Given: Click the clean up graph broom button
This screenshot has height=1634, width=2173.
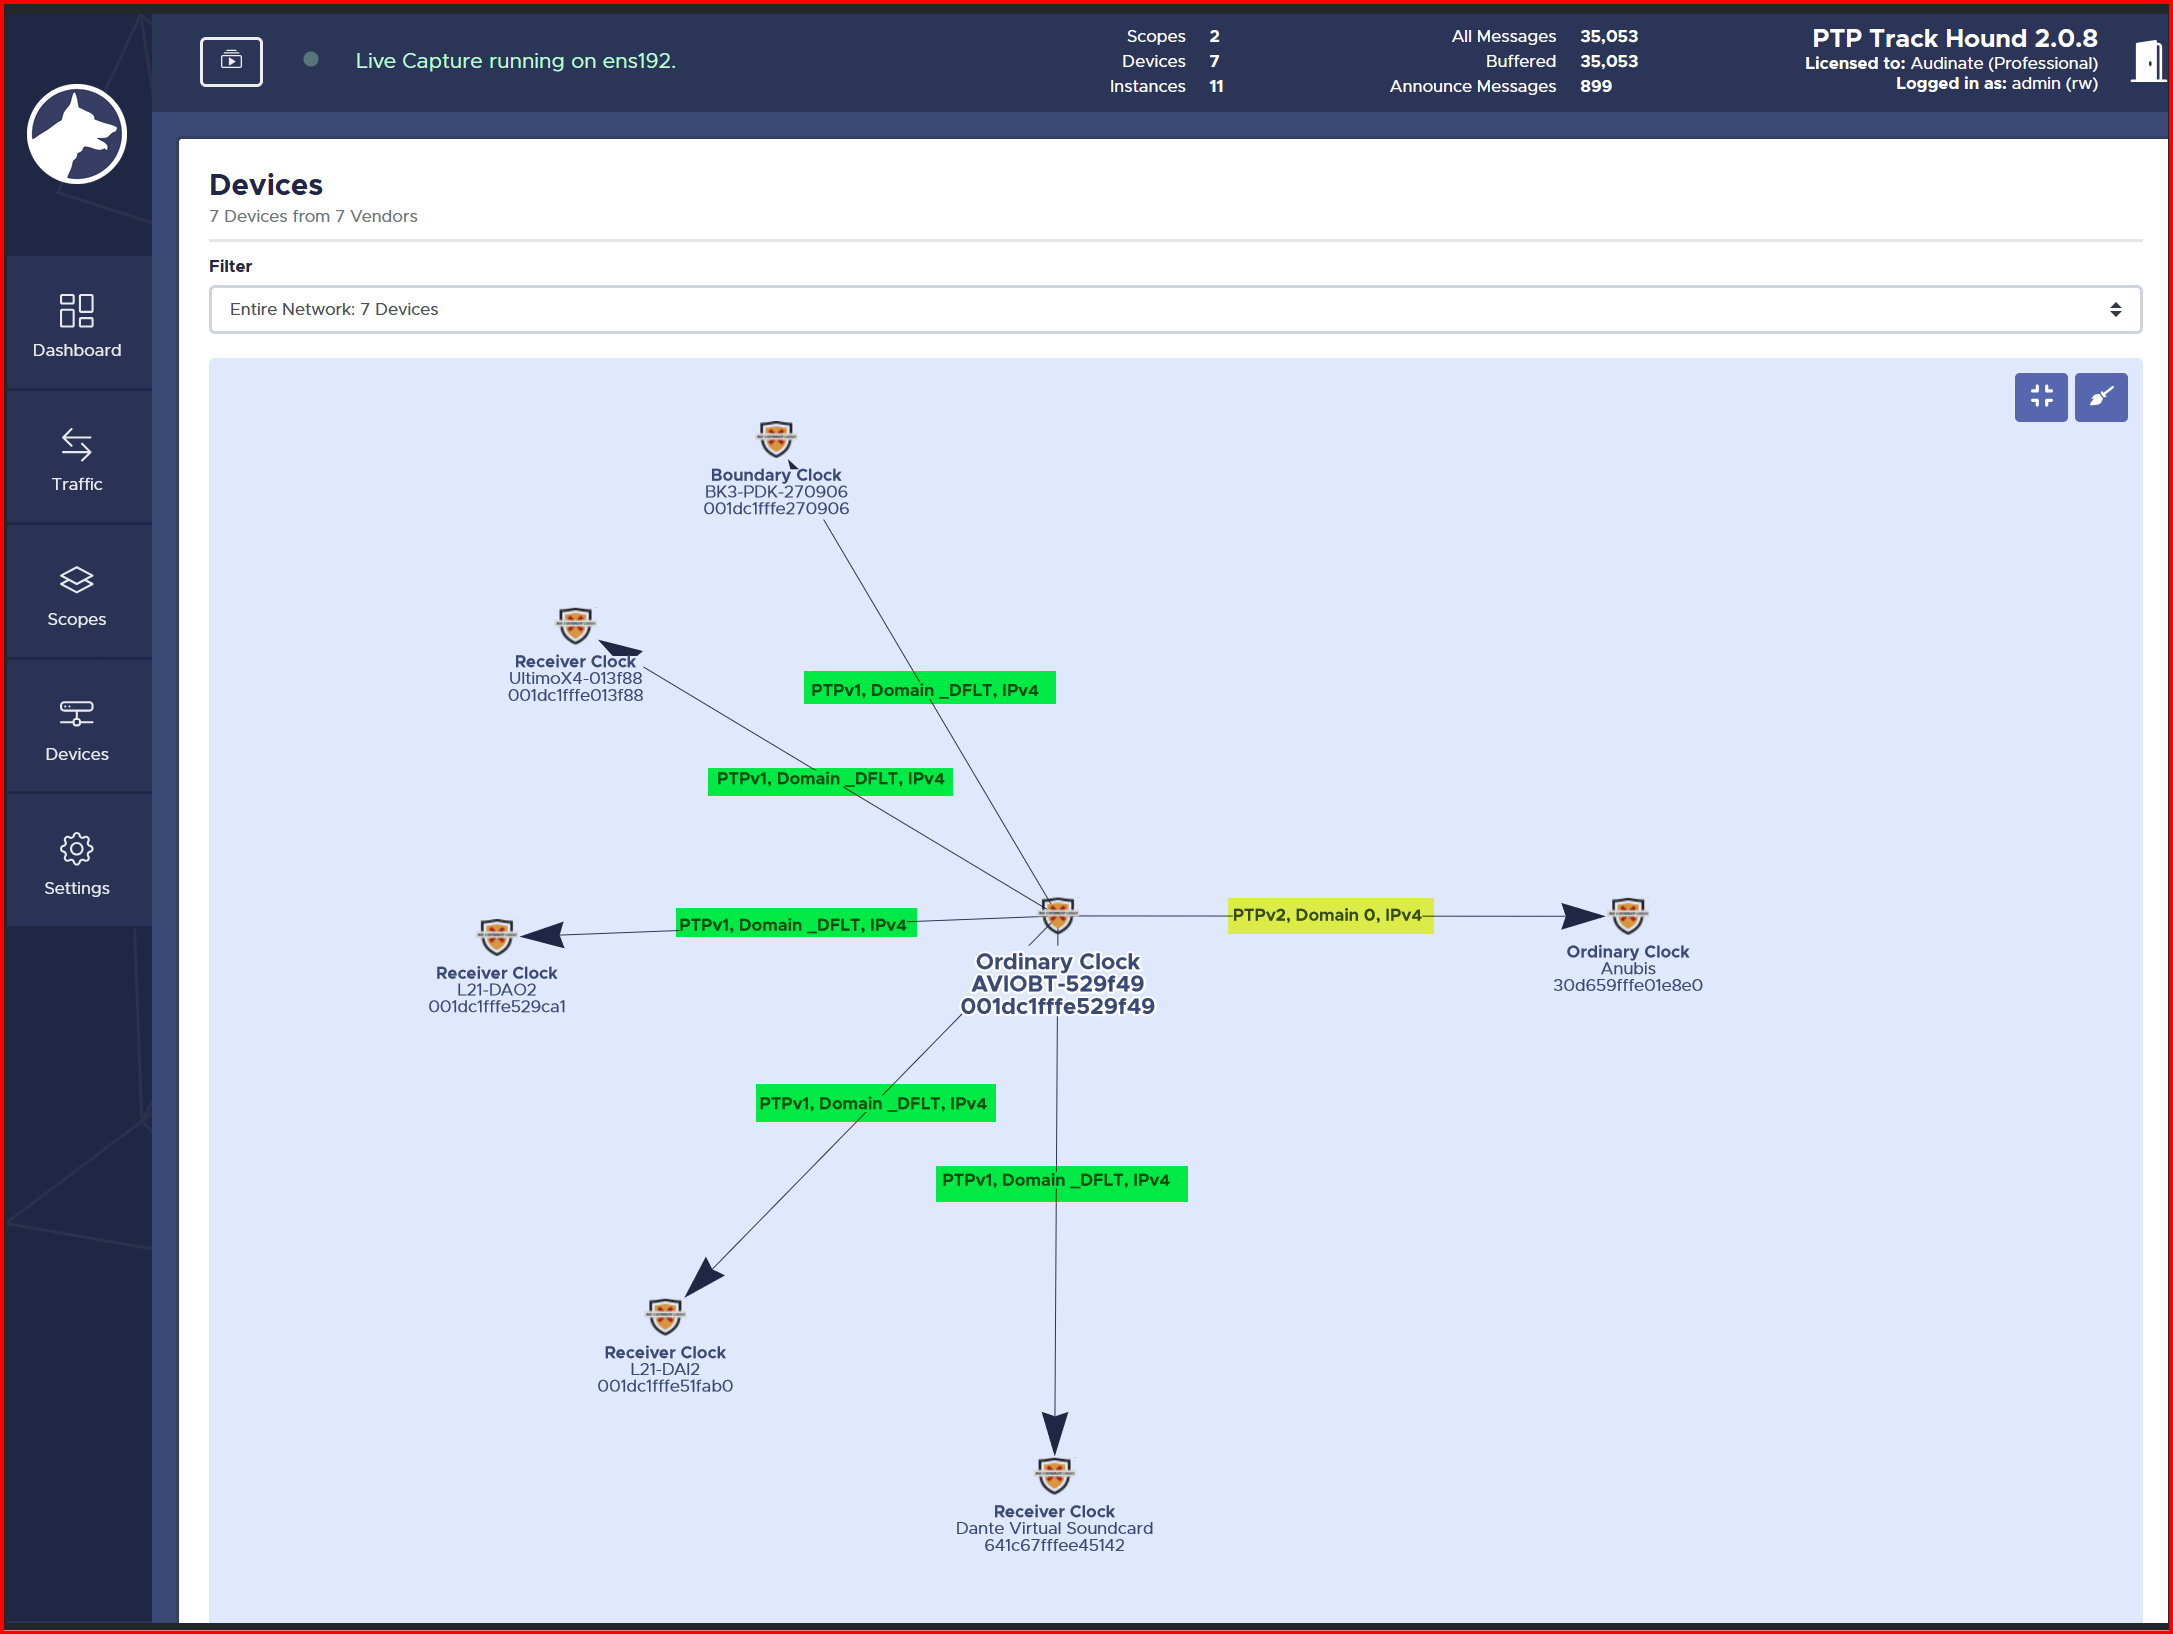Looking at the screenshot, I should pos(2101,397).
